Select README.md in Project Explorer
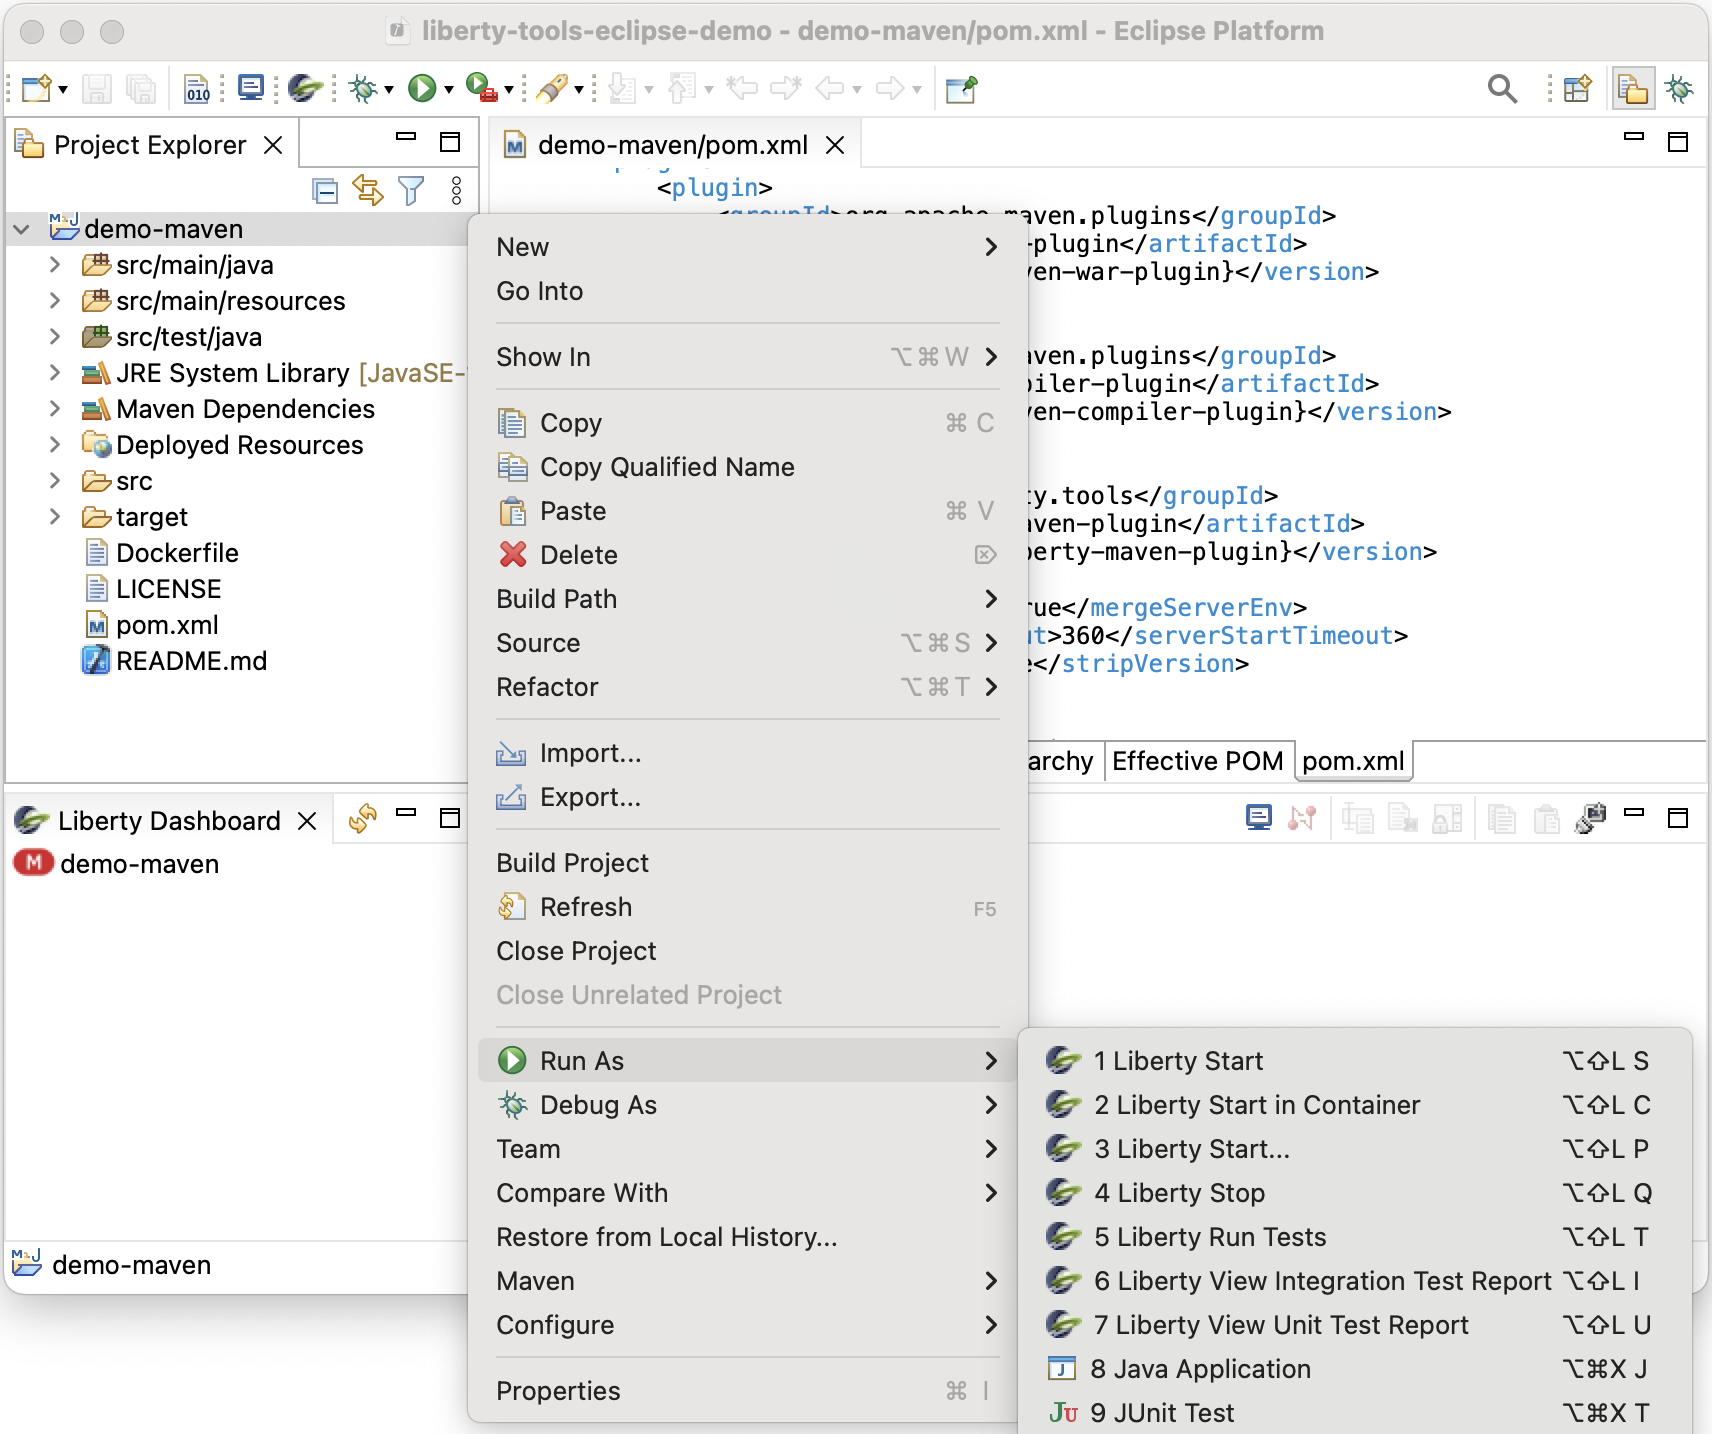The height and width of the screenshot is (1434, 1712). [191, 661]
